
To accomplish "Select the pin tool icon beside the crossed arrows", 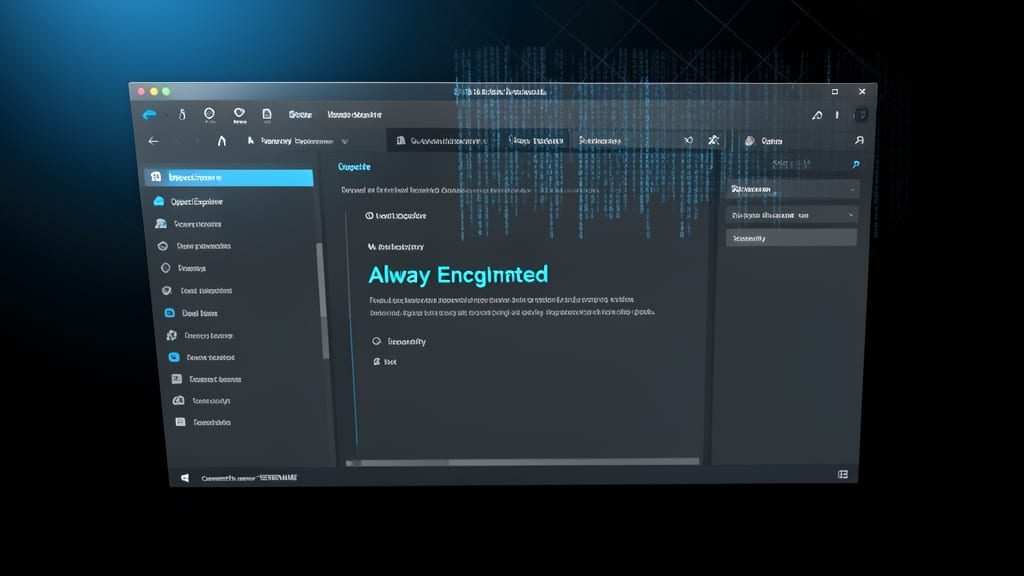I will pos(714,140).
